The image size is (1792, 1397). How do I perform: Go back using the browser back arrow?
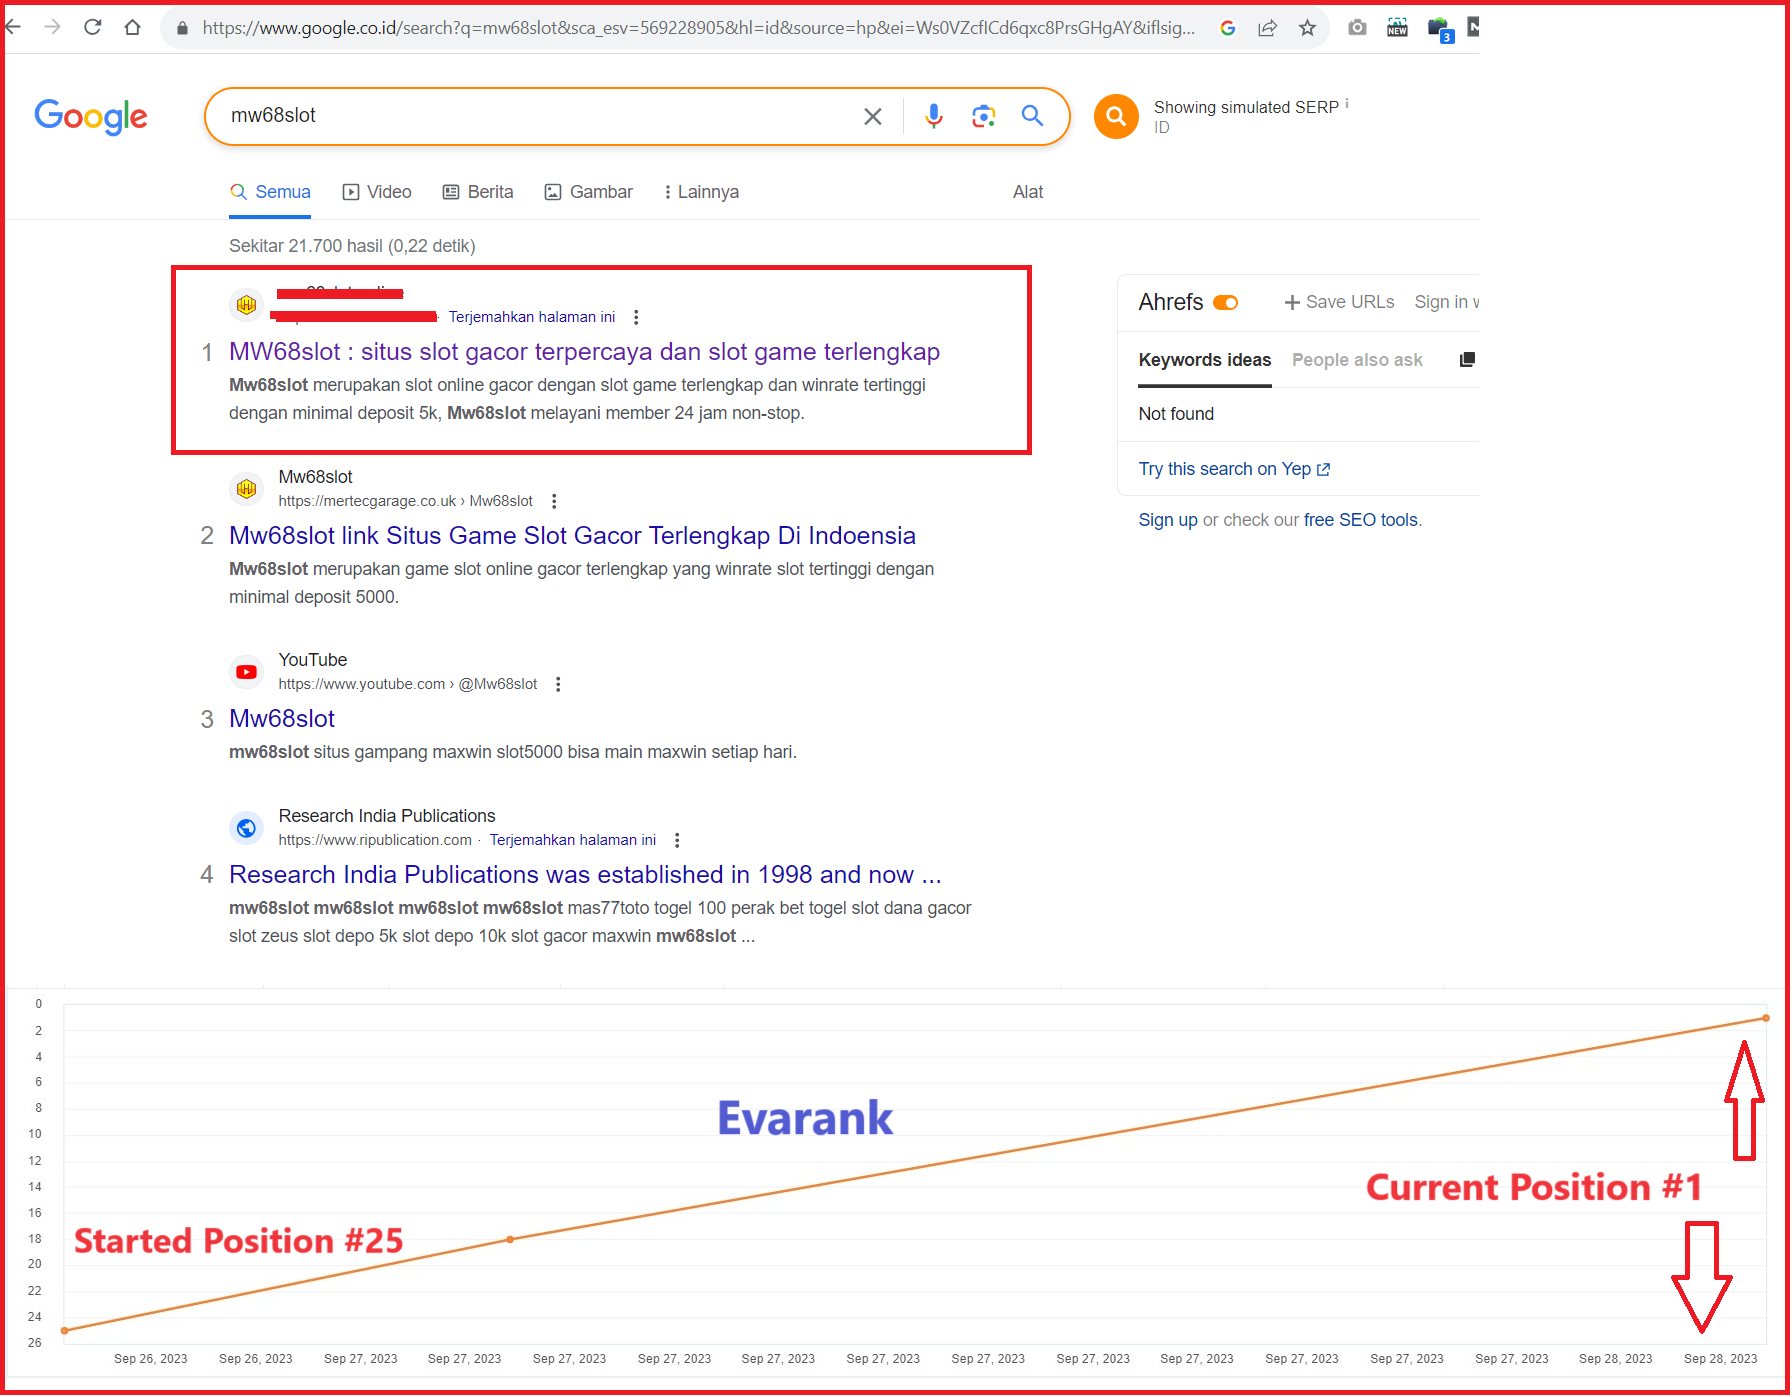pyautogui.click(x=12, y=28)
